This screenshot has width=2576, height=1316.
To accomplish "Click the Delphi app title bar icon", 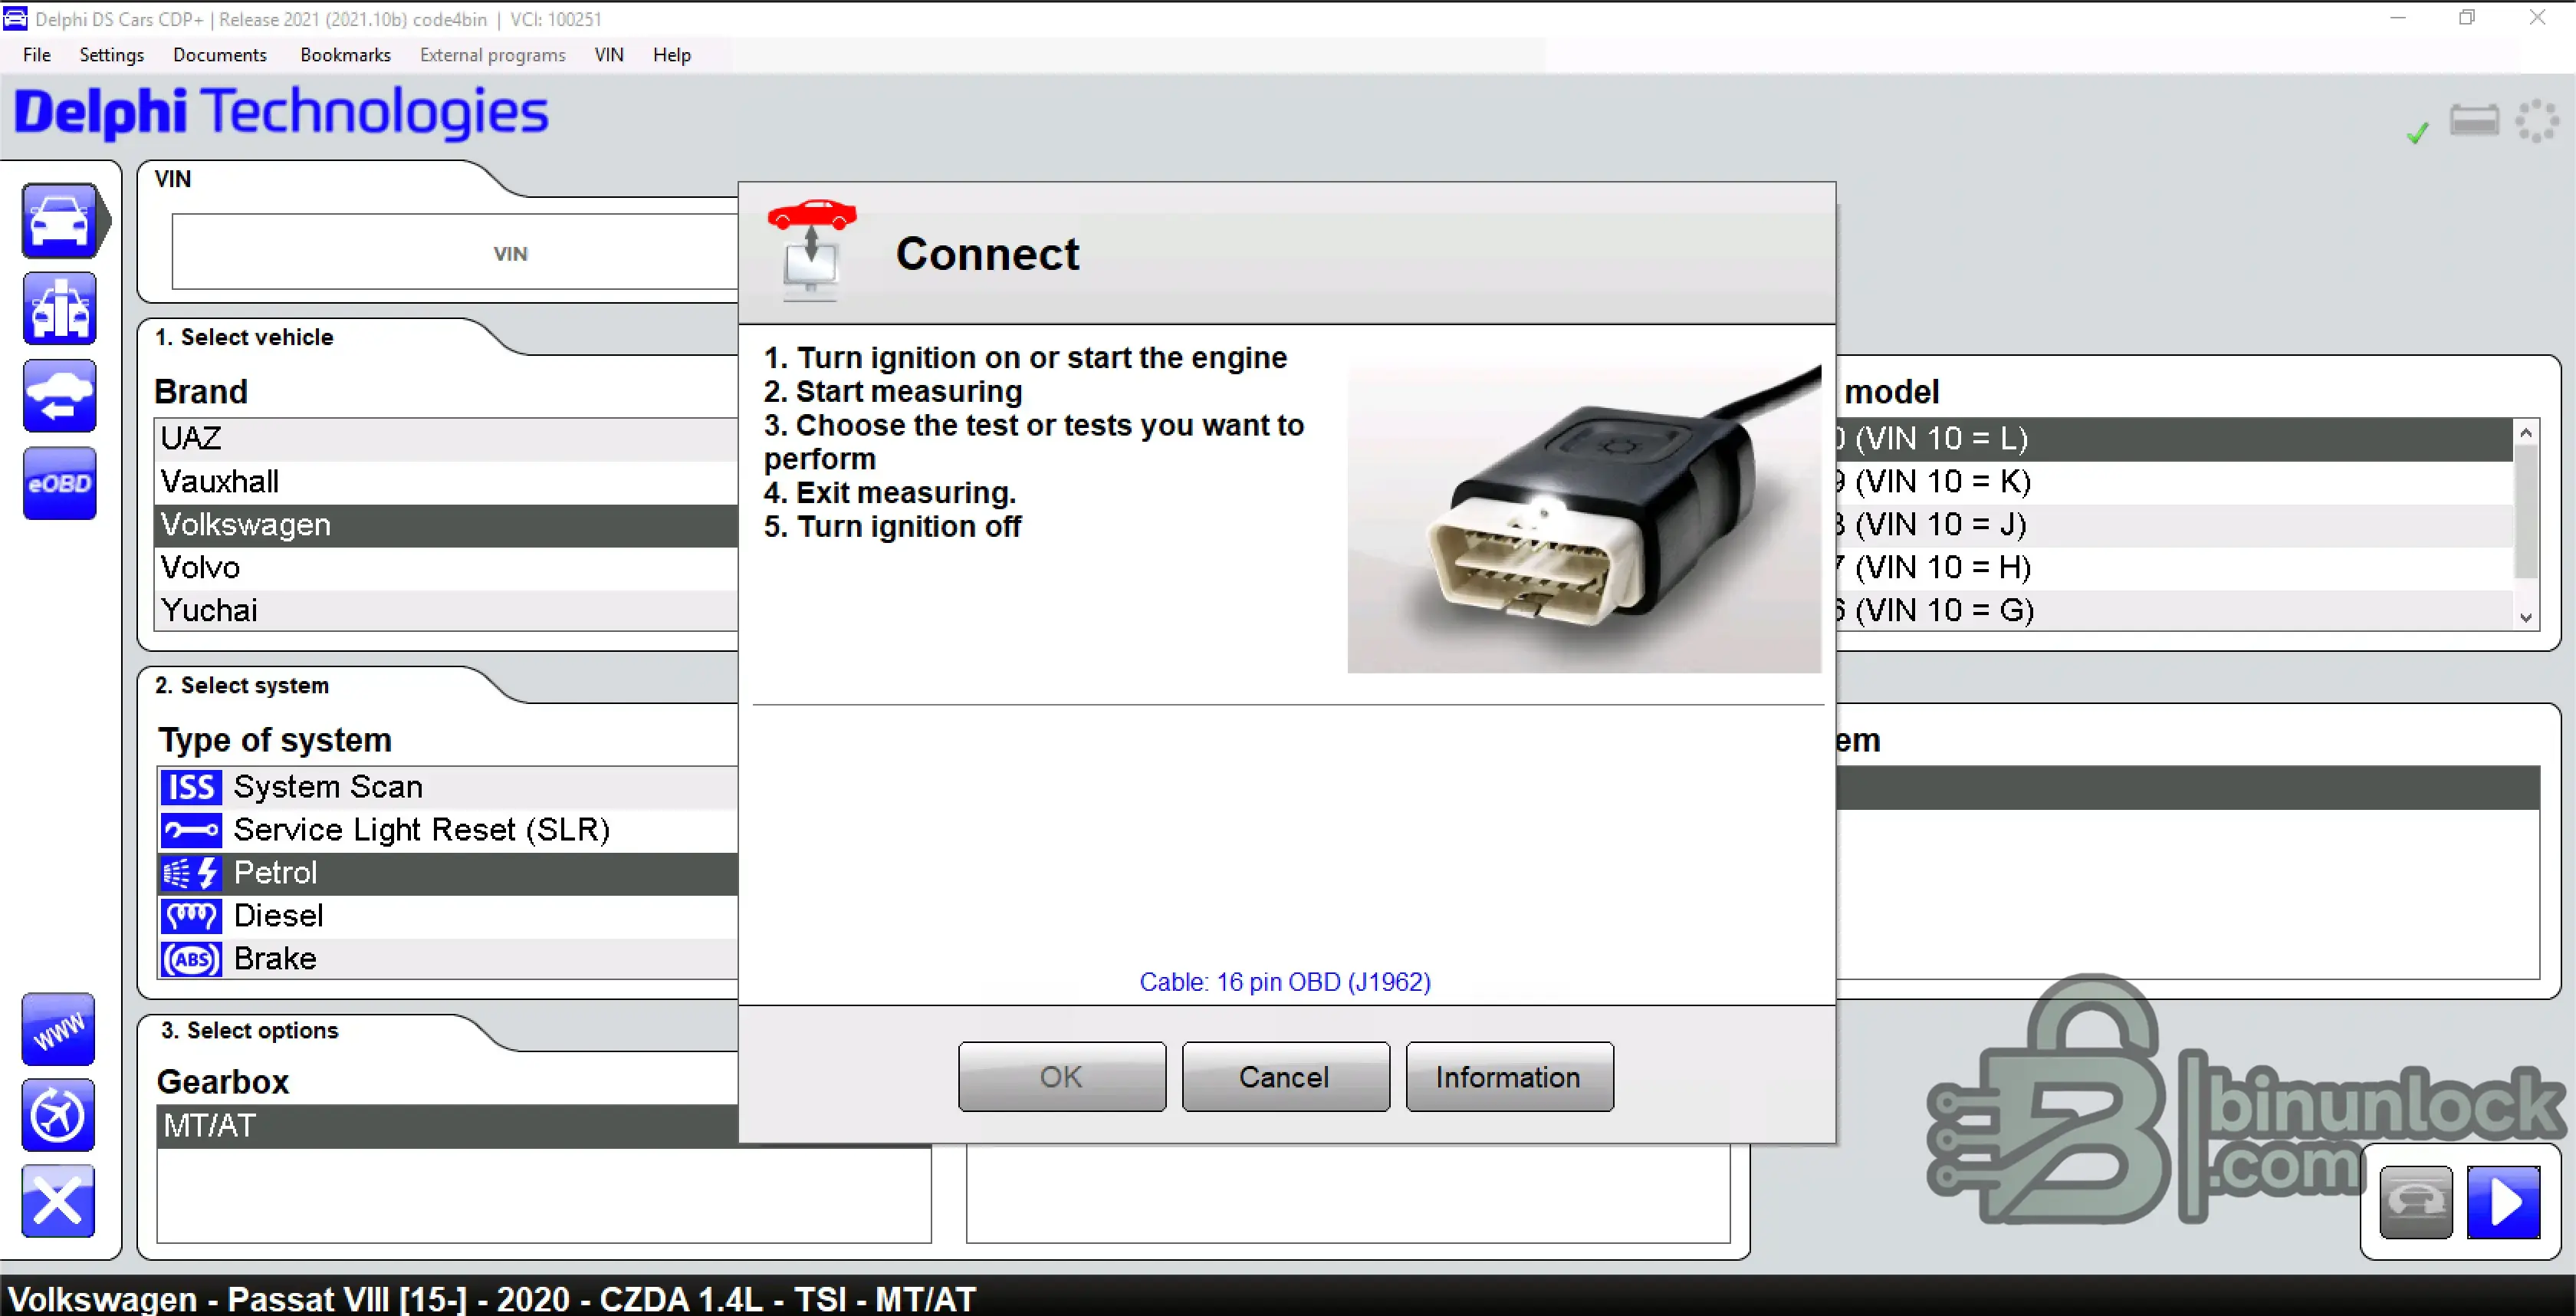I will [x=15, y=19].
